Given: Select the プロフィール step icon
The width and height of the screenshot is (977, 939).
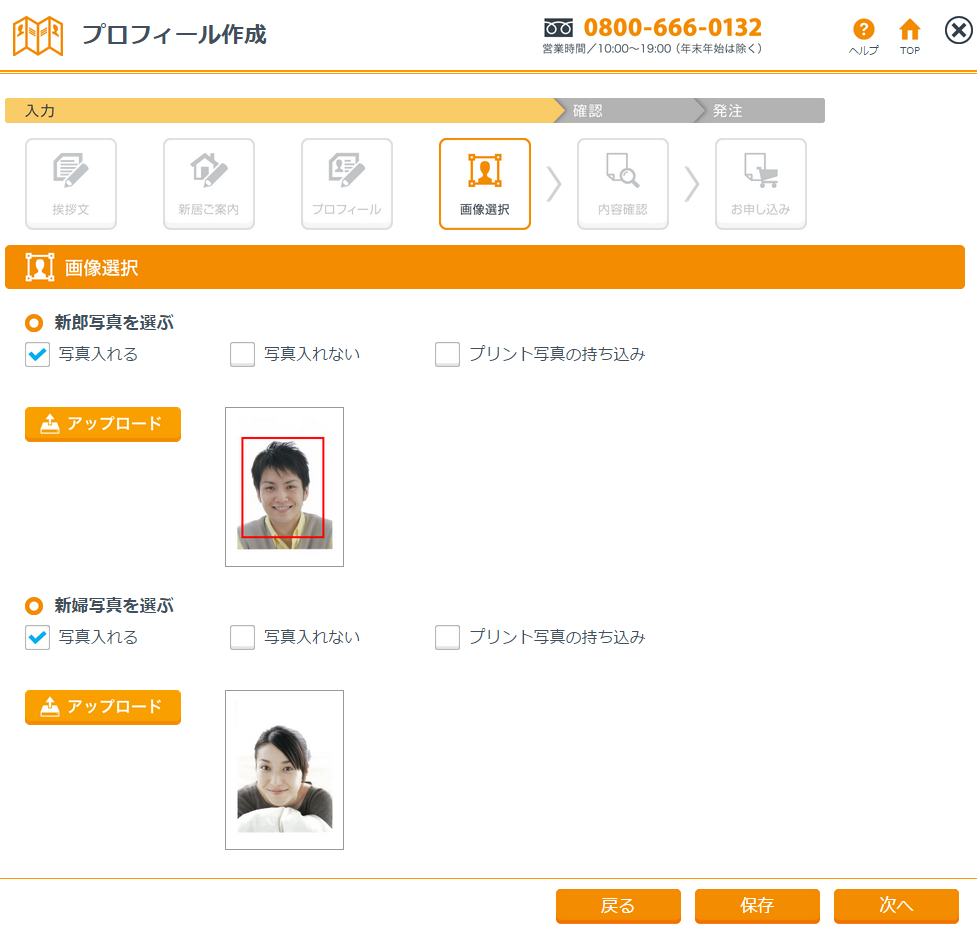Looking at the screenshot, I should (x=347, y=183).
